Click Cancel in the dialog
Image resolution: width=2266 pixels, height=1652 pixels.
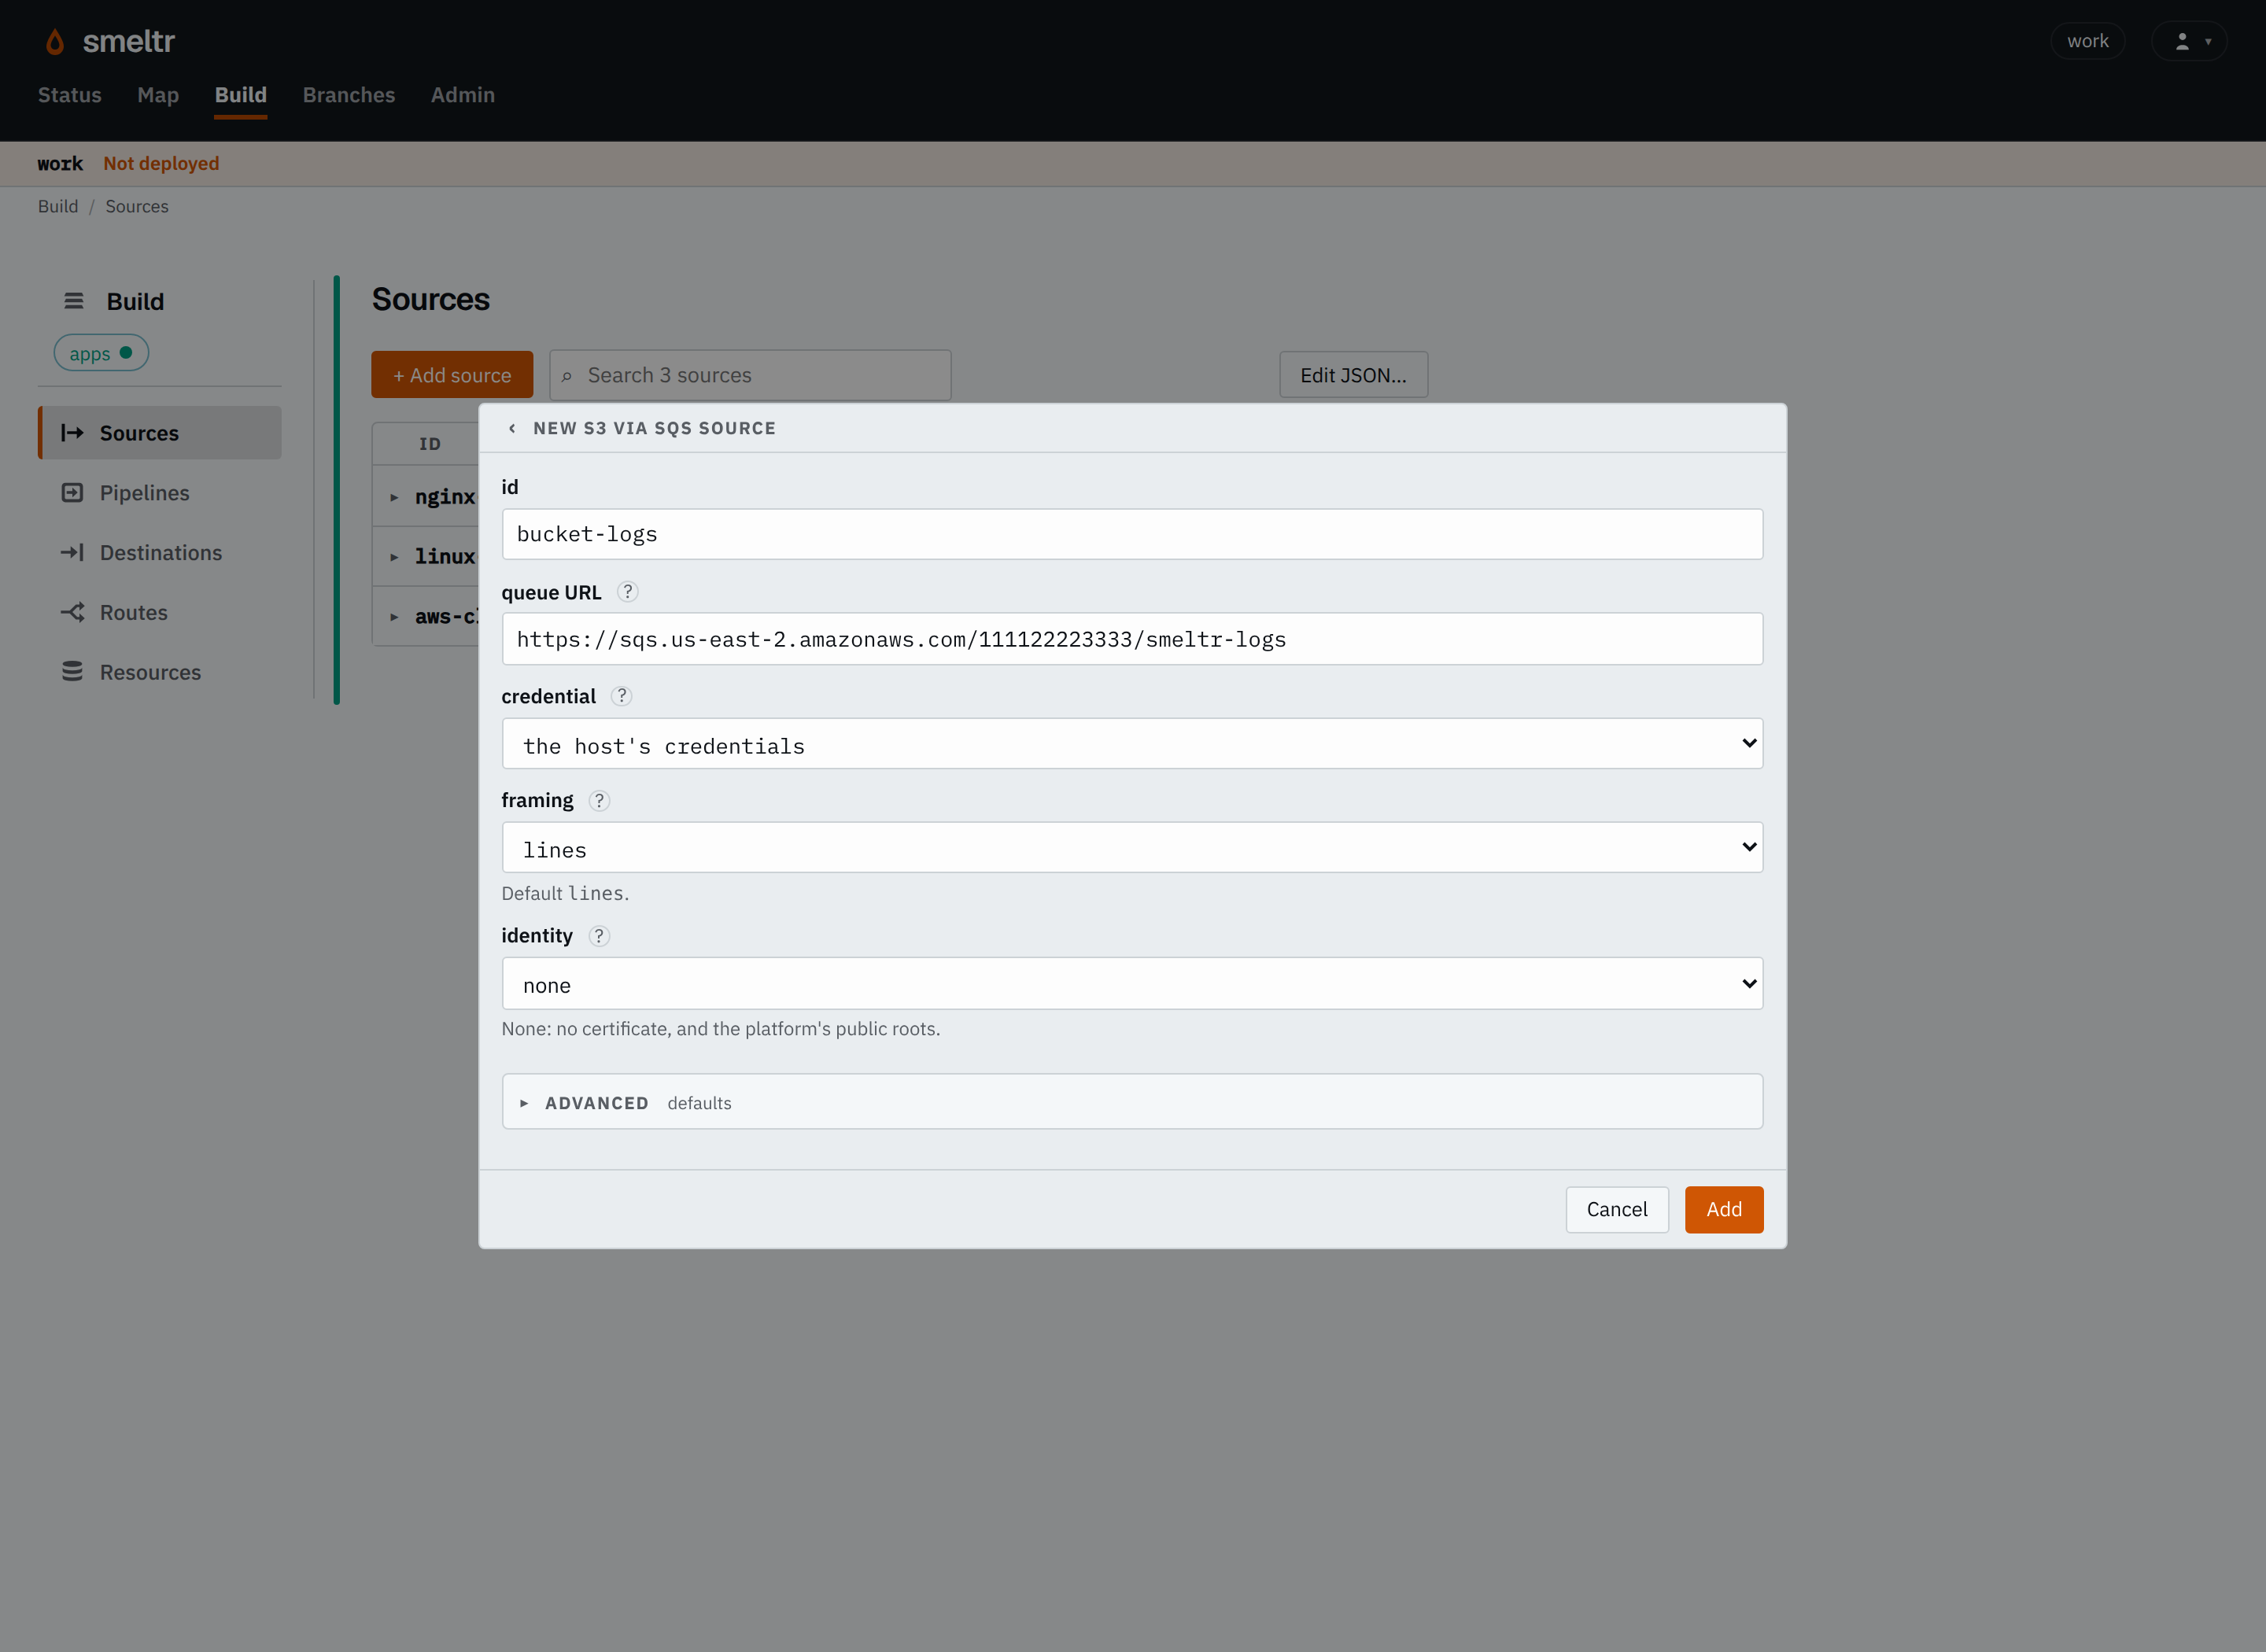pyautogui.click(x=1617, y=1210)
